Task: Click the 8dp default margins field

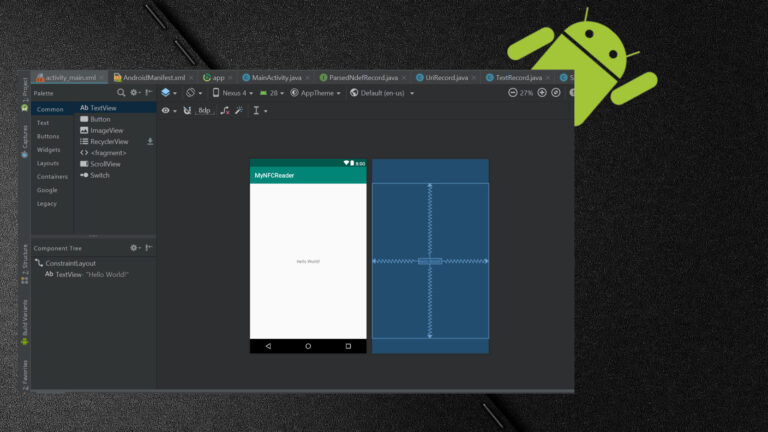Action: pyautogui.click(x=204, y=111)
